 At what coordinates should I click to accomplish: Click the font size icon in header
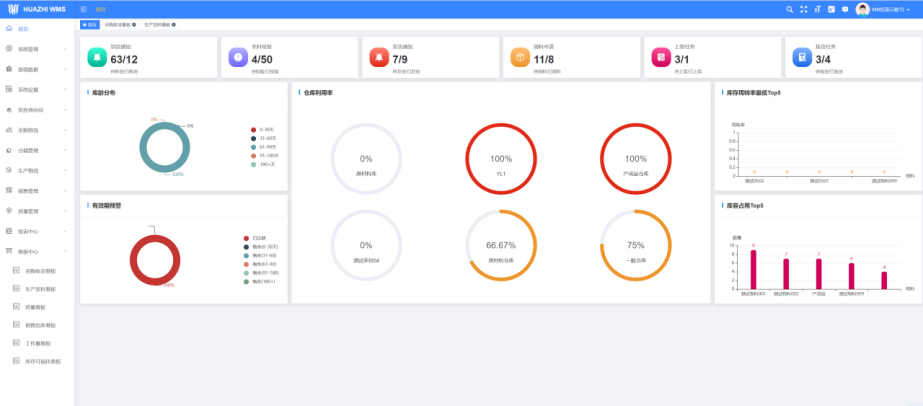pos(817,9)
